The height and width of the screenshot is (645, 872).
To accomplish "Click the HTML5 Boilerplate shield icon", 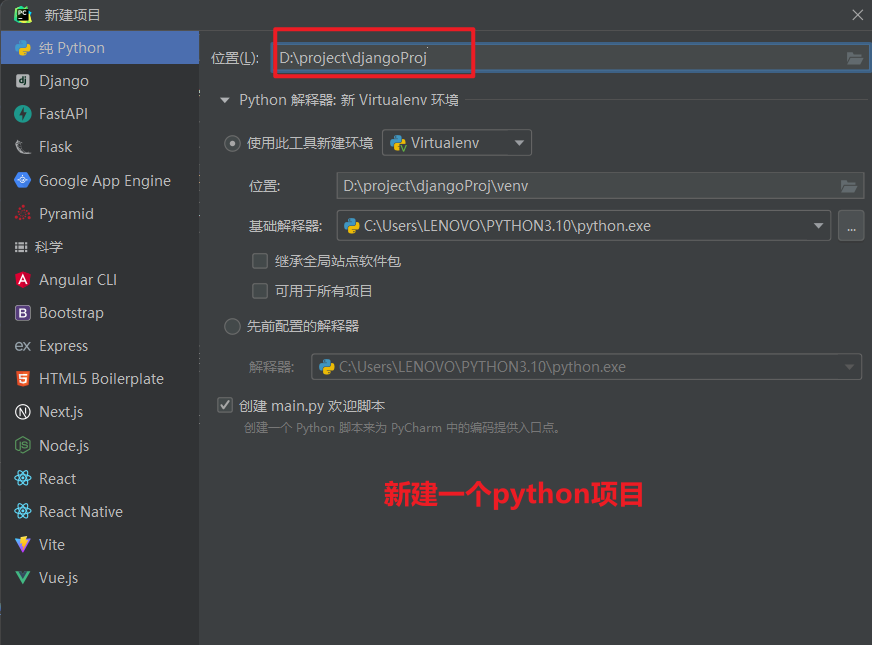I will tap(23, 379).
